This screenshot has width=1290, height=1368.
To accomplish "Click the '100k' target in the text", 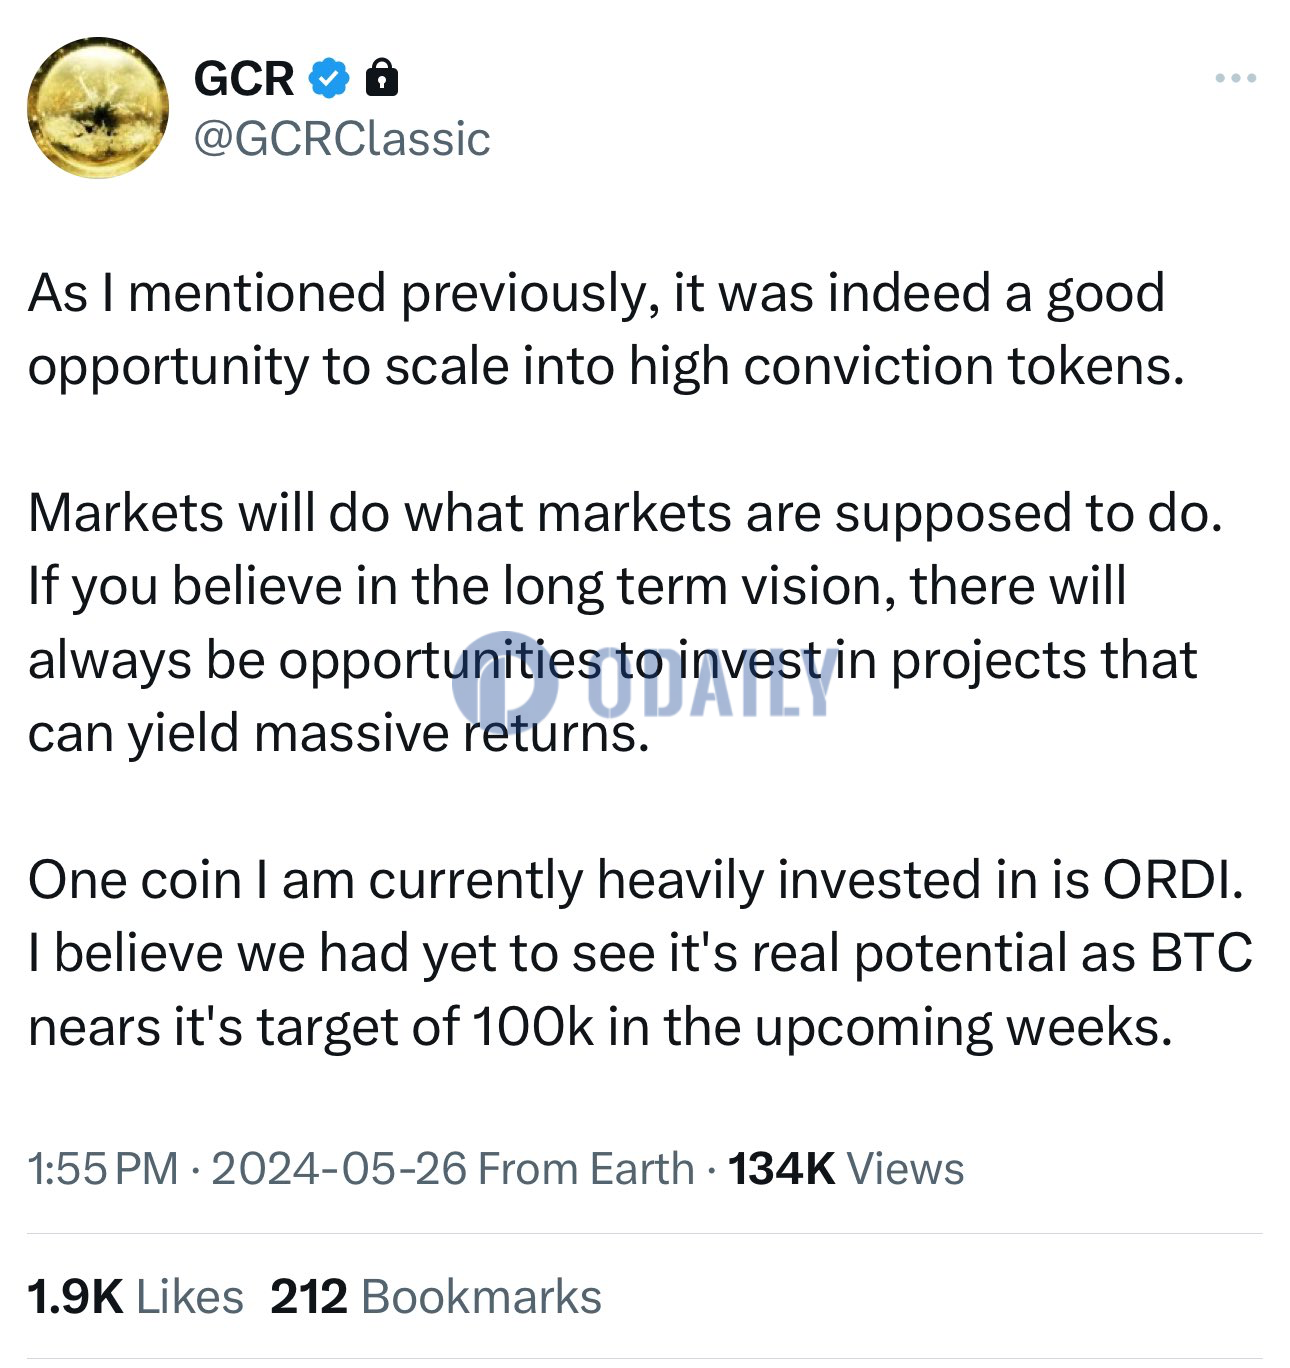I will pyautogui.click(x=533, y=1027).
